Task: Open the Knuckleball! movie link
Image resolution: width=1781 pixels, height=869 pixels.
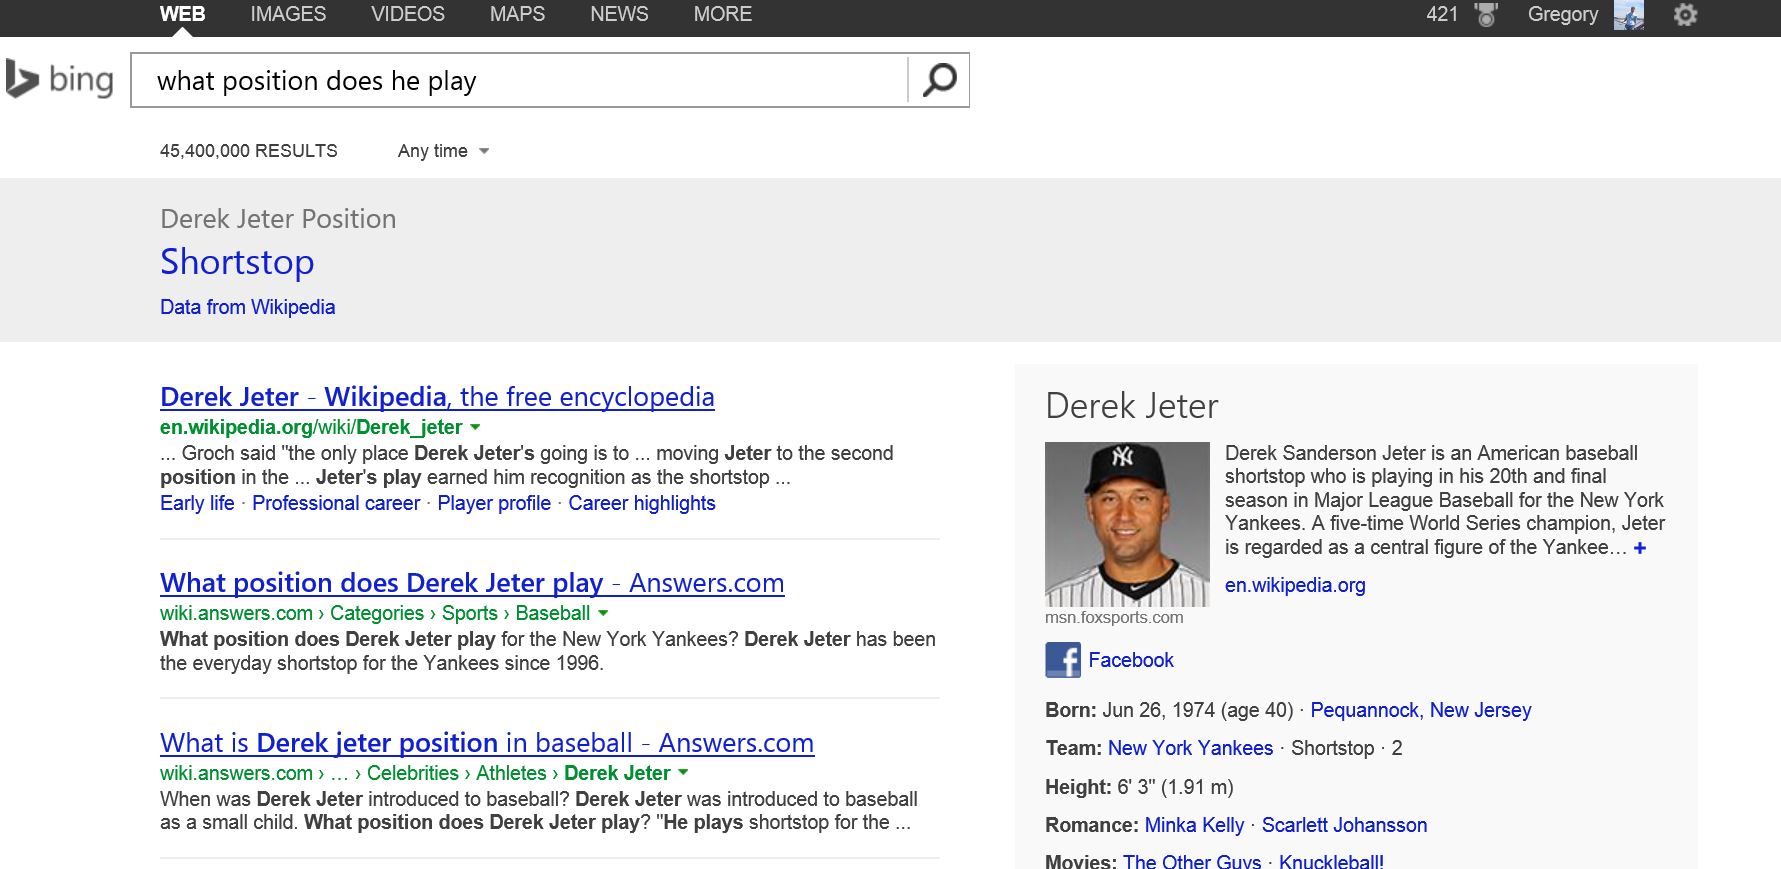Action: coord(1331,861)
